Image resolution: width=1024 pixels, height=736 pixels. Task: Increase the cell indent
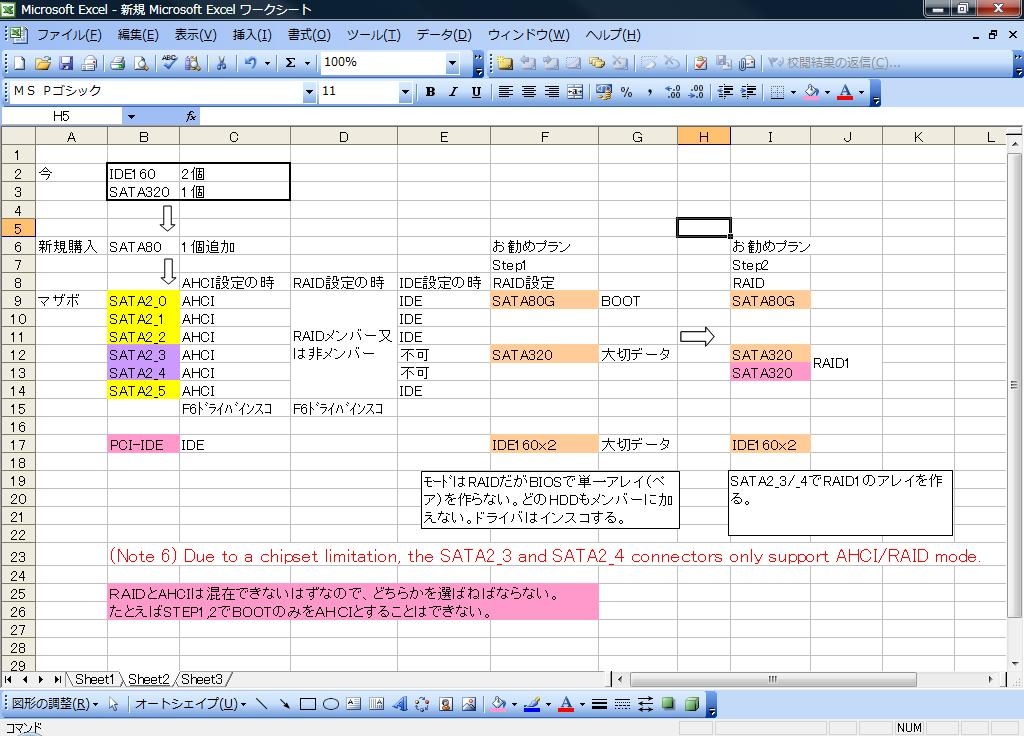[x=748, y=92]
